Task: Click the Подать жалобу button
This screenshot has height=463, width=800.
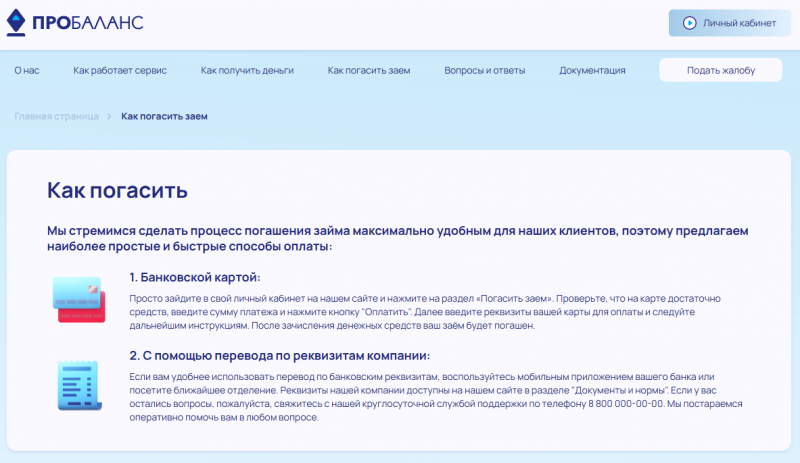Action: [720, 70]
